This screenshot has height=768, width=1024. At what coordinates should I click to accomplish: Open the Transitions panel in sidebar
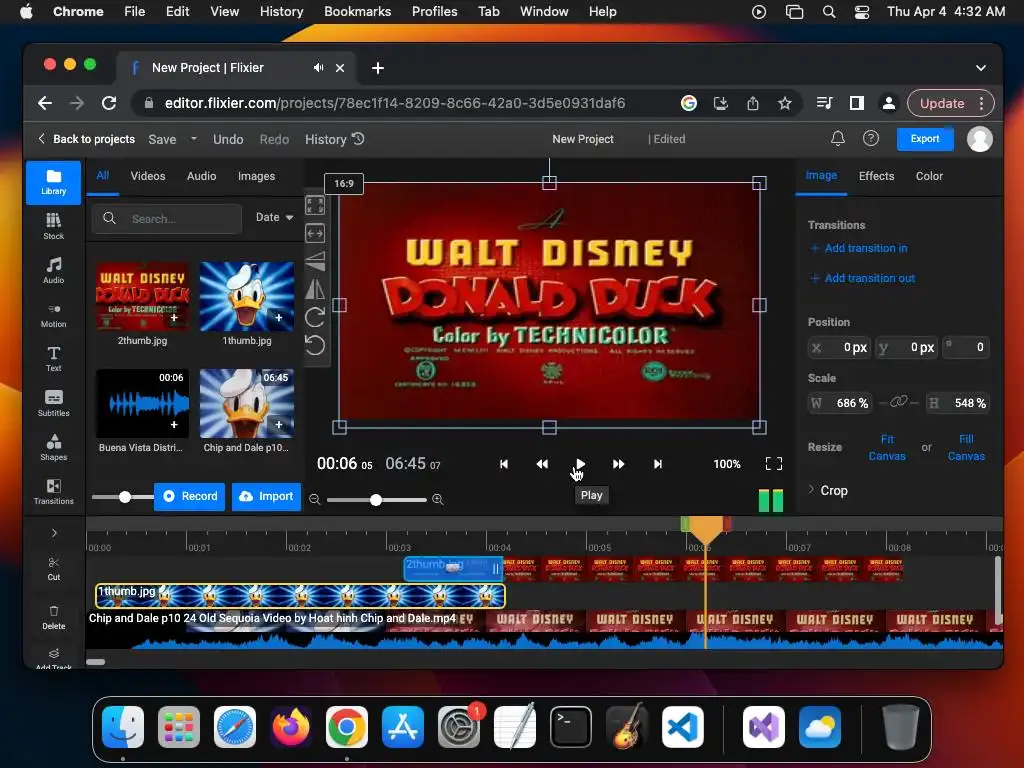(x=54, y=491)
